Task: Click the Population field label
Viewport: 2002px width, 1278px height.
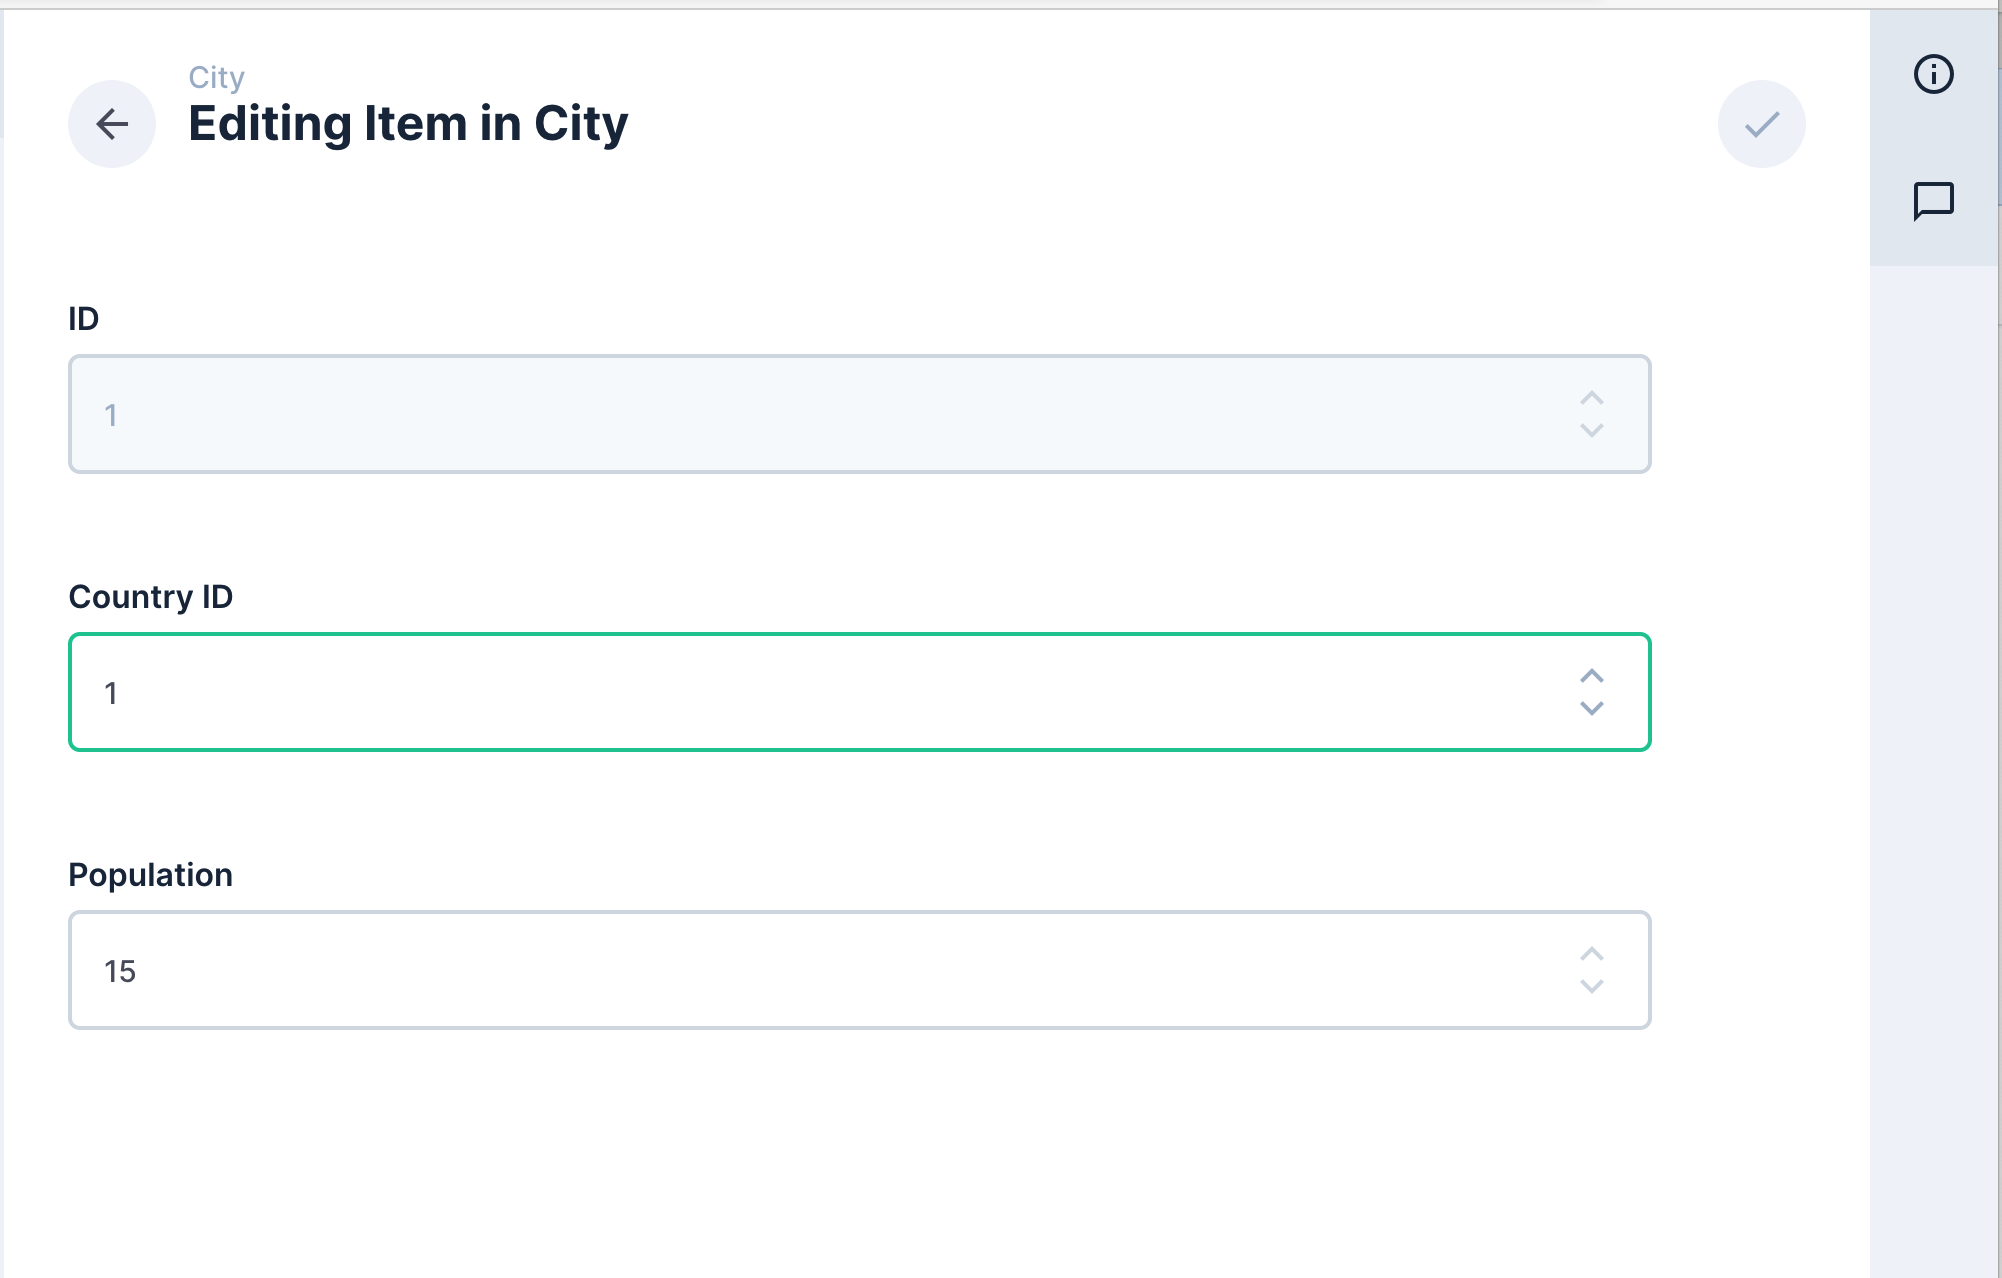Action: click(x=150, y=874)
